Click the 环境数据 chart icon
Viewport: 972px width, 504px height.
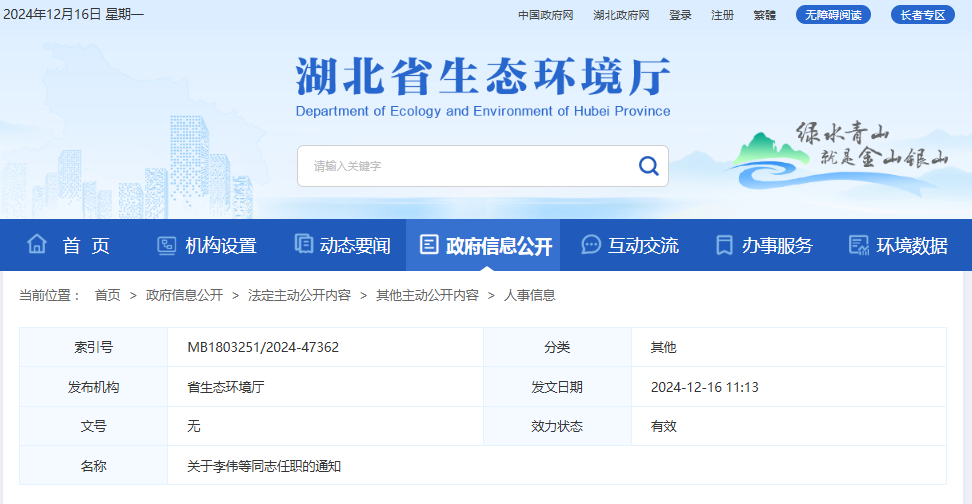pos(857,245)
